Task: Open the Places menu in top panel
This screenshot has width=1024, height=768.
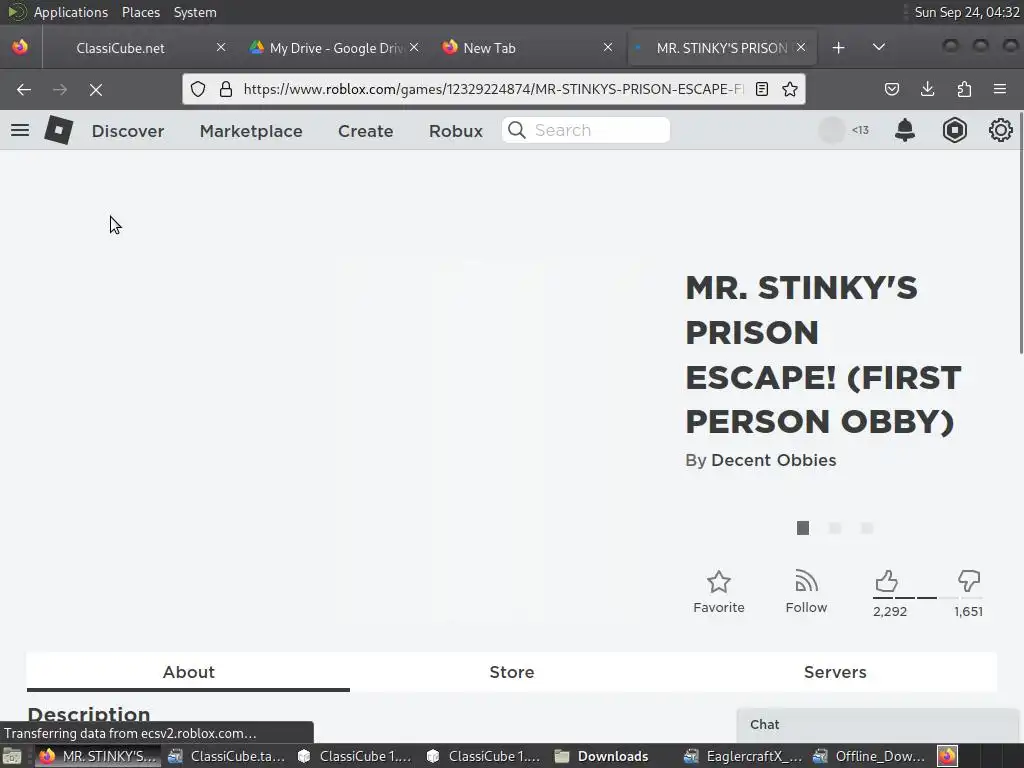Action: pos(140,12)
